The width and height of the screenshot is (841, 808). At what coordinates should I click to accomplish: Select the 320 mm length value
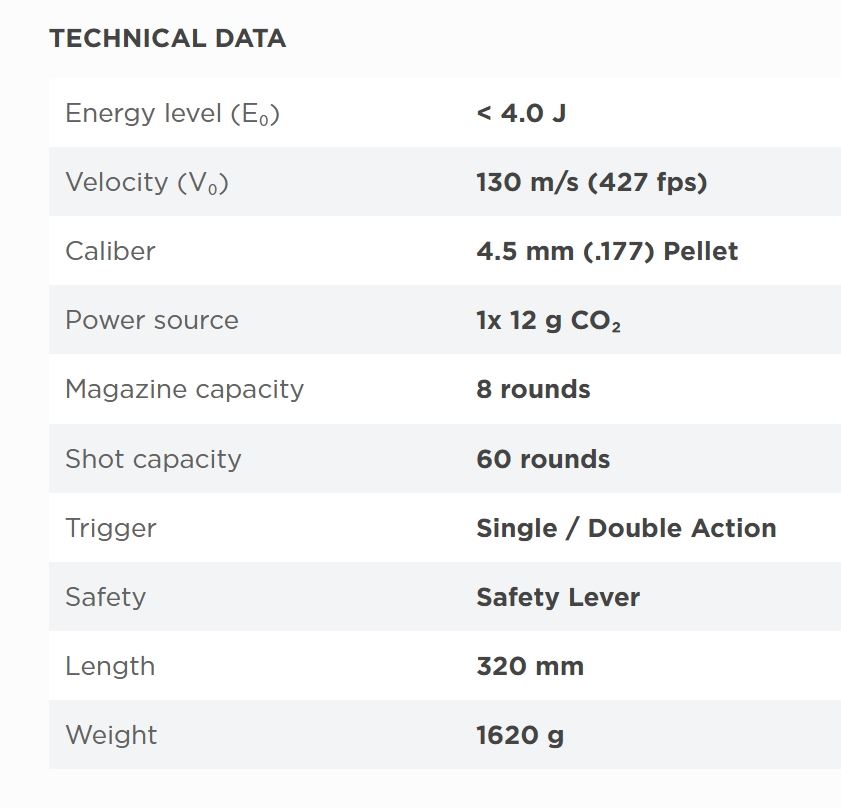(x=530, y=666)
